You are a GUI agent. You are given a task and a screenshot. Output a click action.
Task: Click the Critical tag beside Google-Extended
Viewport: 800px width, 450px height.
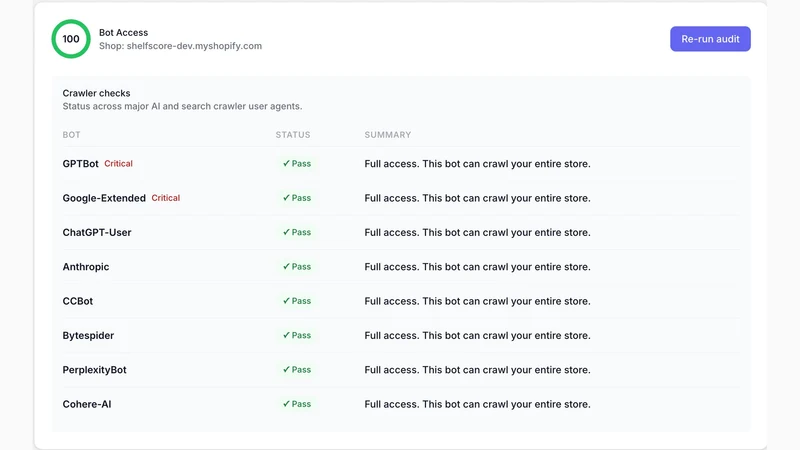point(166,198)
